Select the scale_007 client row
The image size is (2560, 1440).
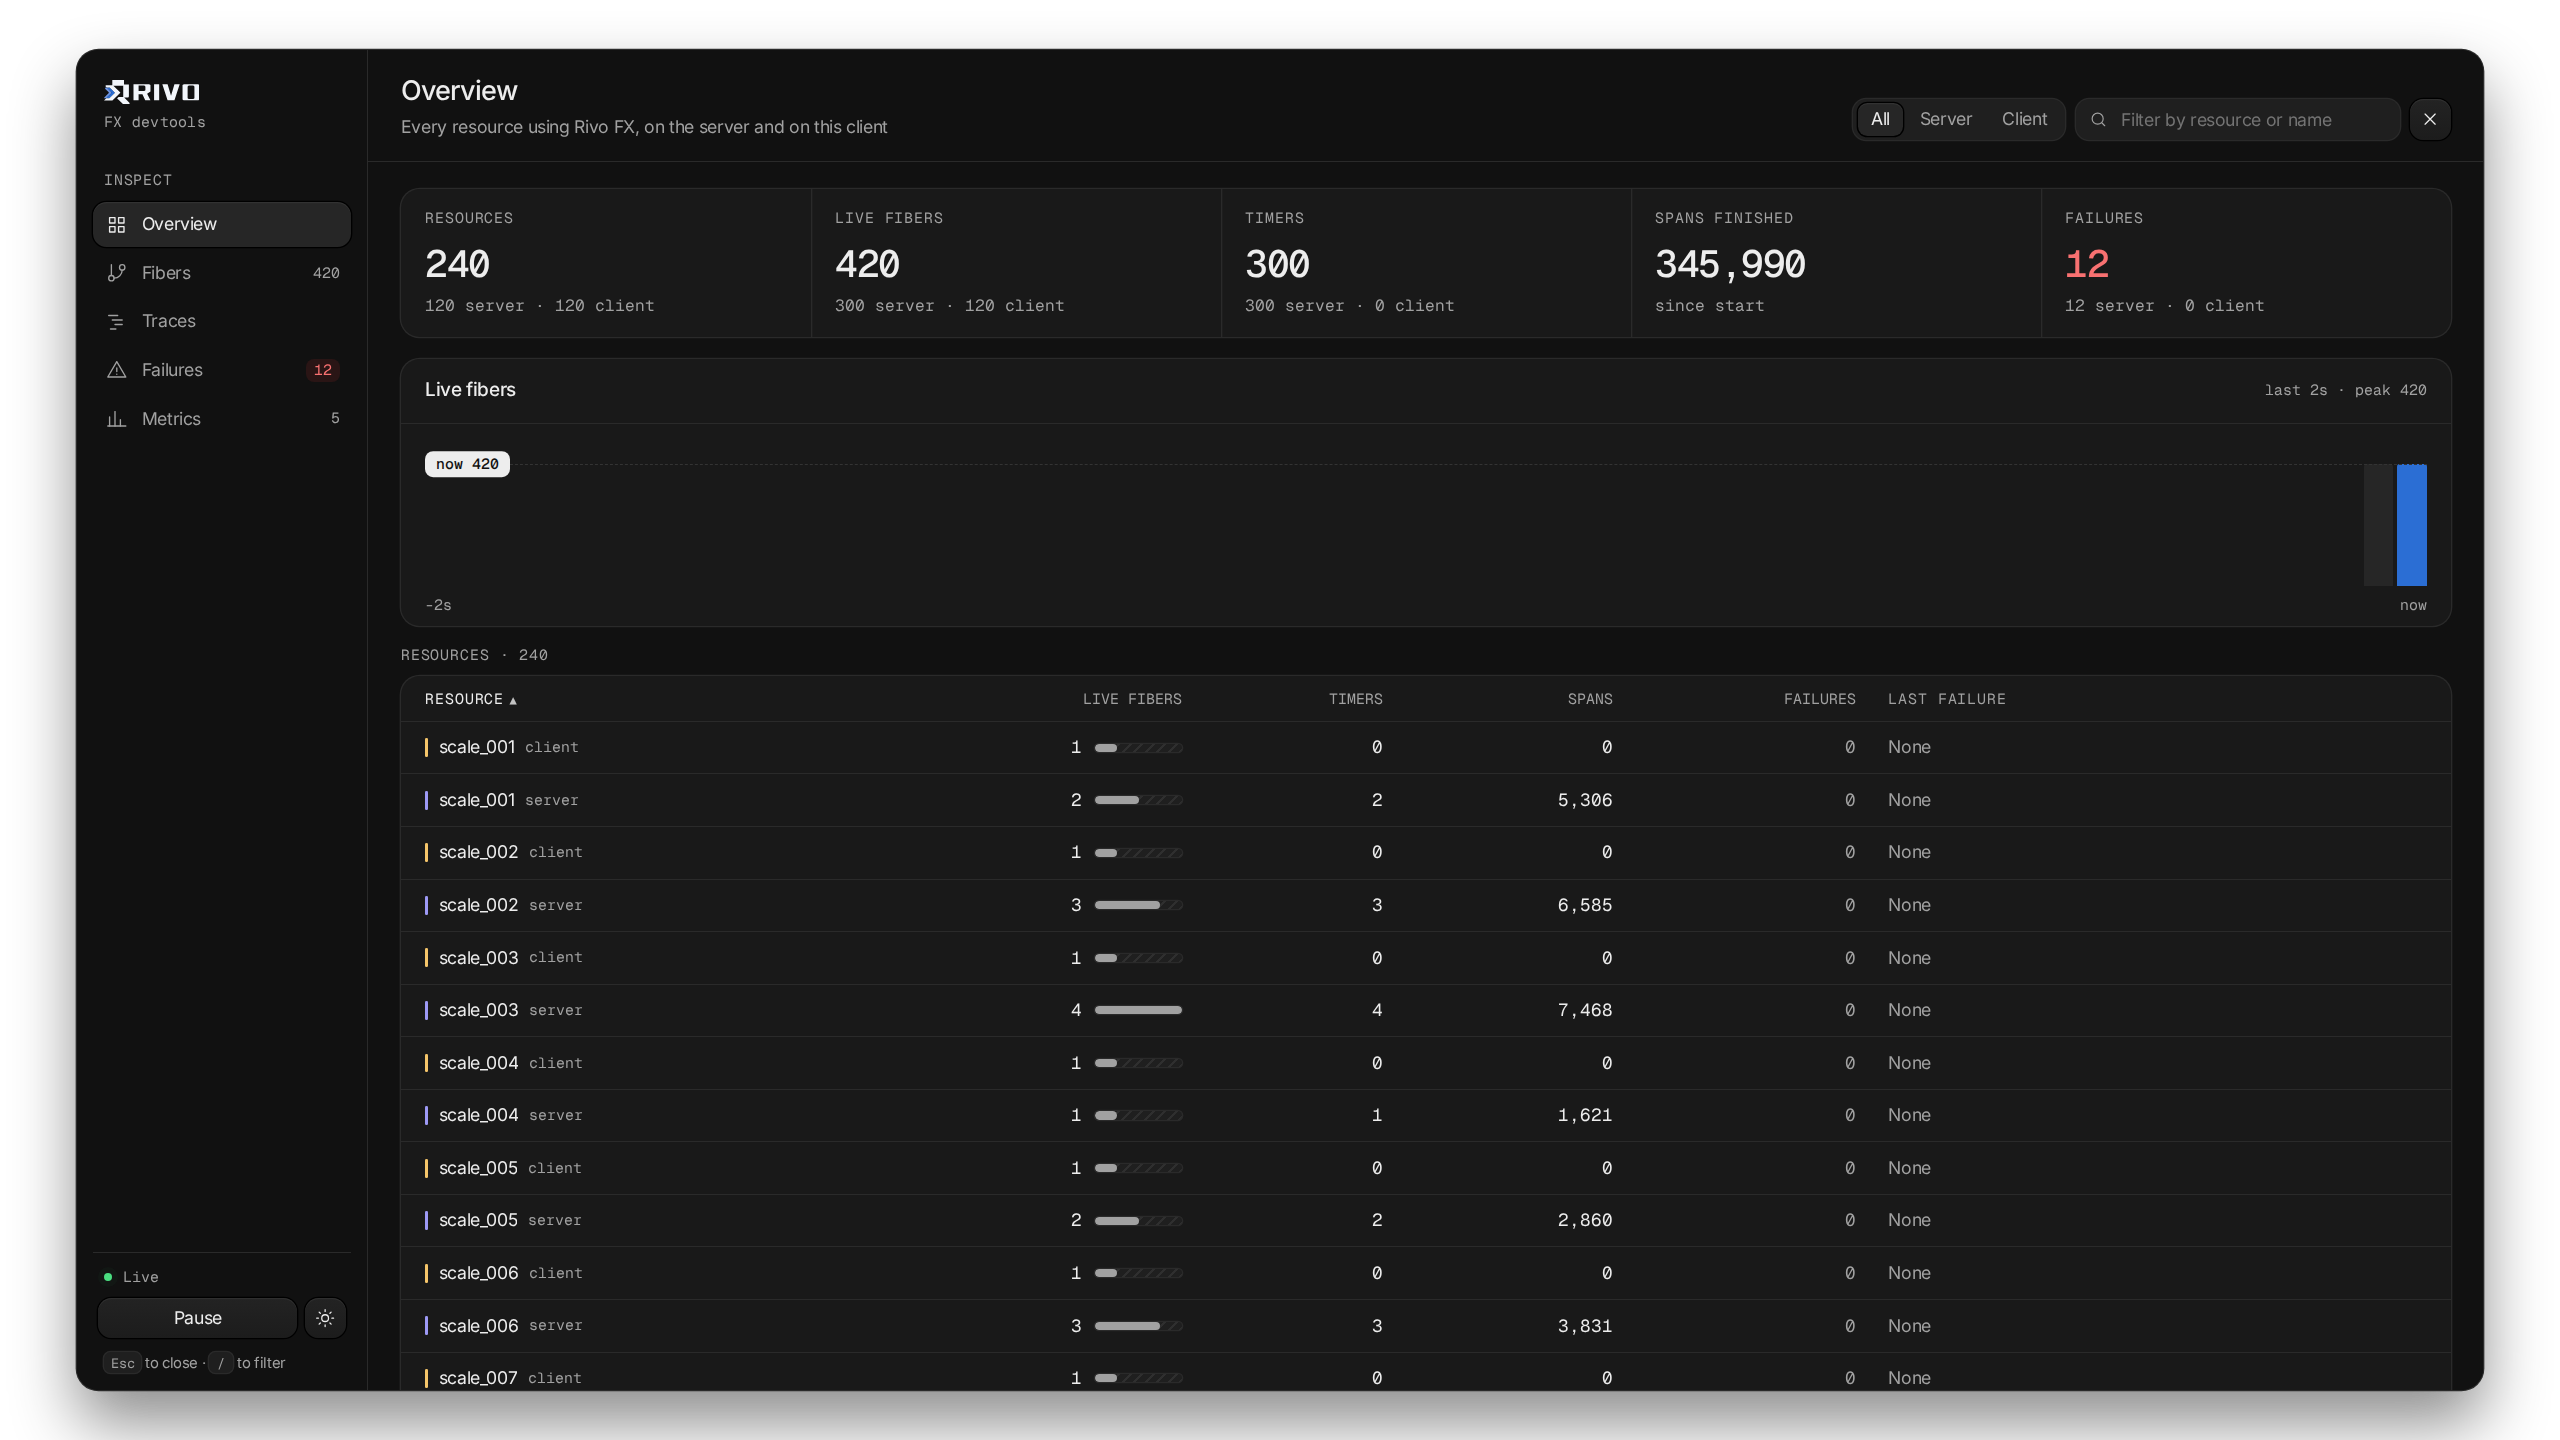1426,1372
